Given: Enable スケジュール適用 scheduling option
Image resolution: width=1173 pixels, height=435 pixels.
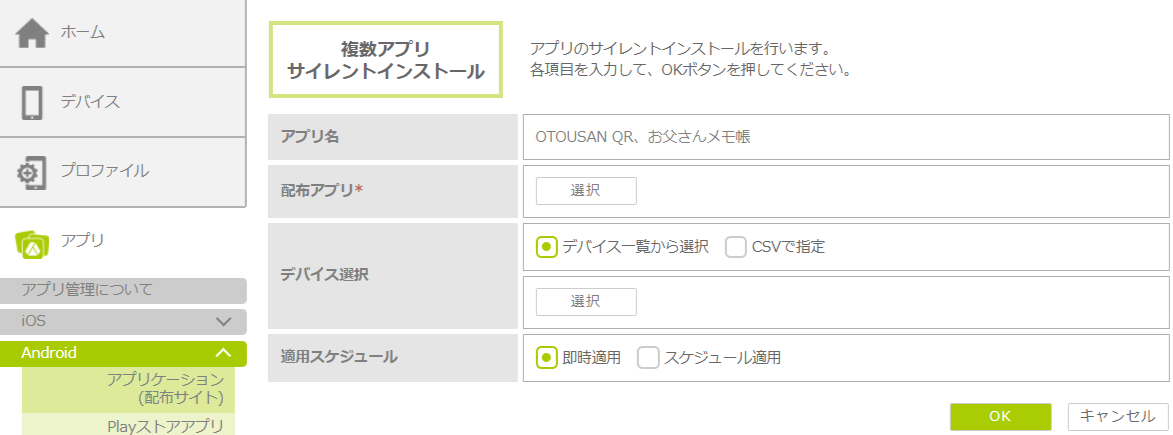Looking at the screenshot, I should [x=648, y=357].
